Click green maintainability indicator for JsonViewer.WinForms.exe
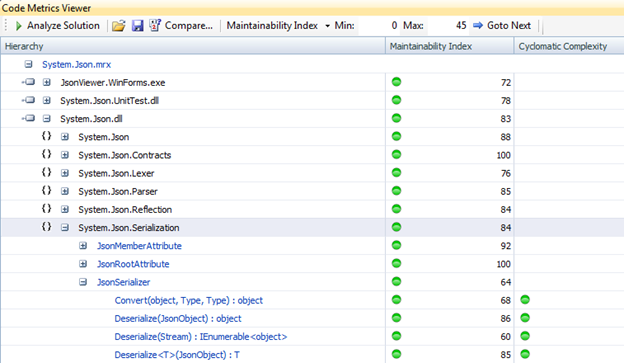Screen dimensions: 624x363 [396, 82]
